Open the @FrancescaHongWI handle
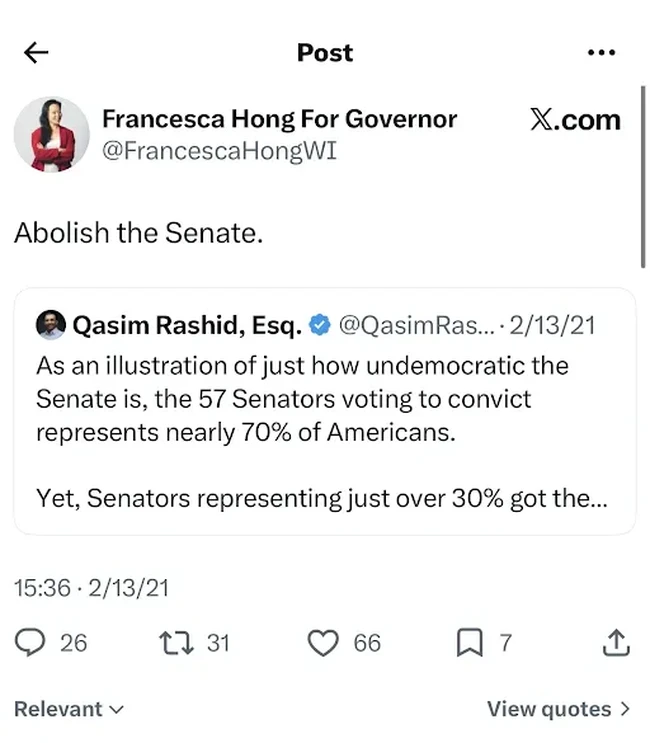The height and width of the screenshot is (743, 650). pos(219,151)
